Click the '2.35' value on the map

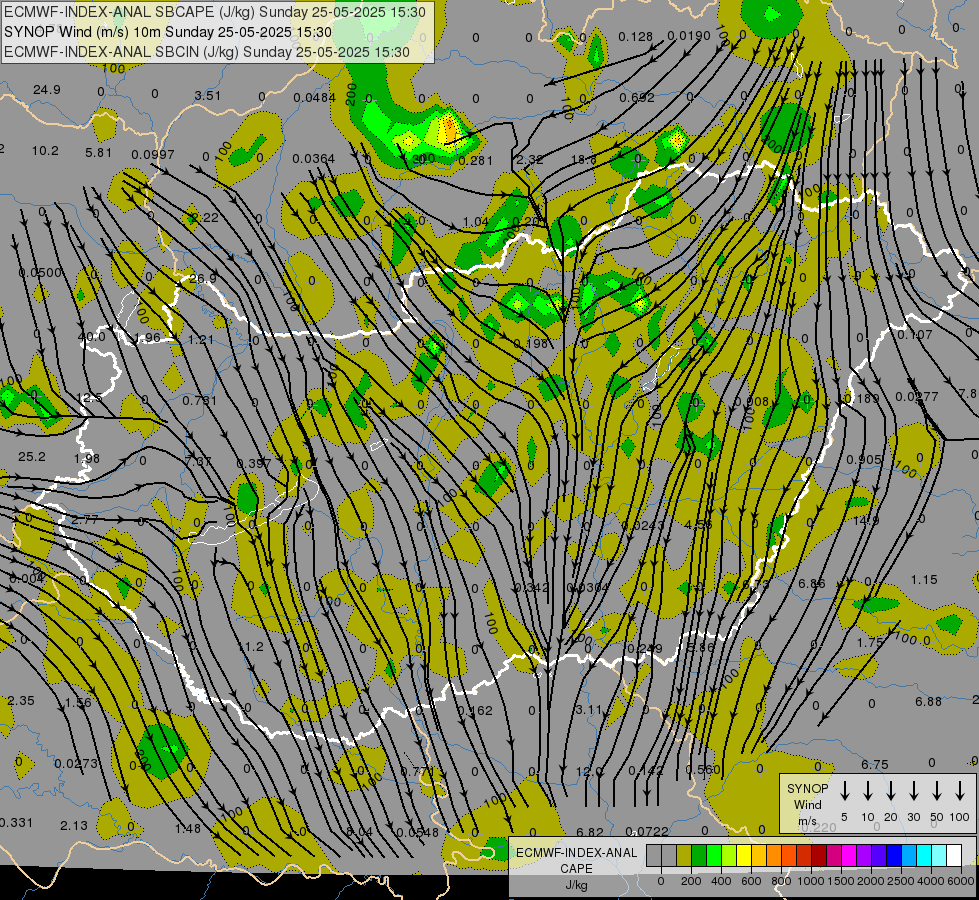click(x=21, y=700)
